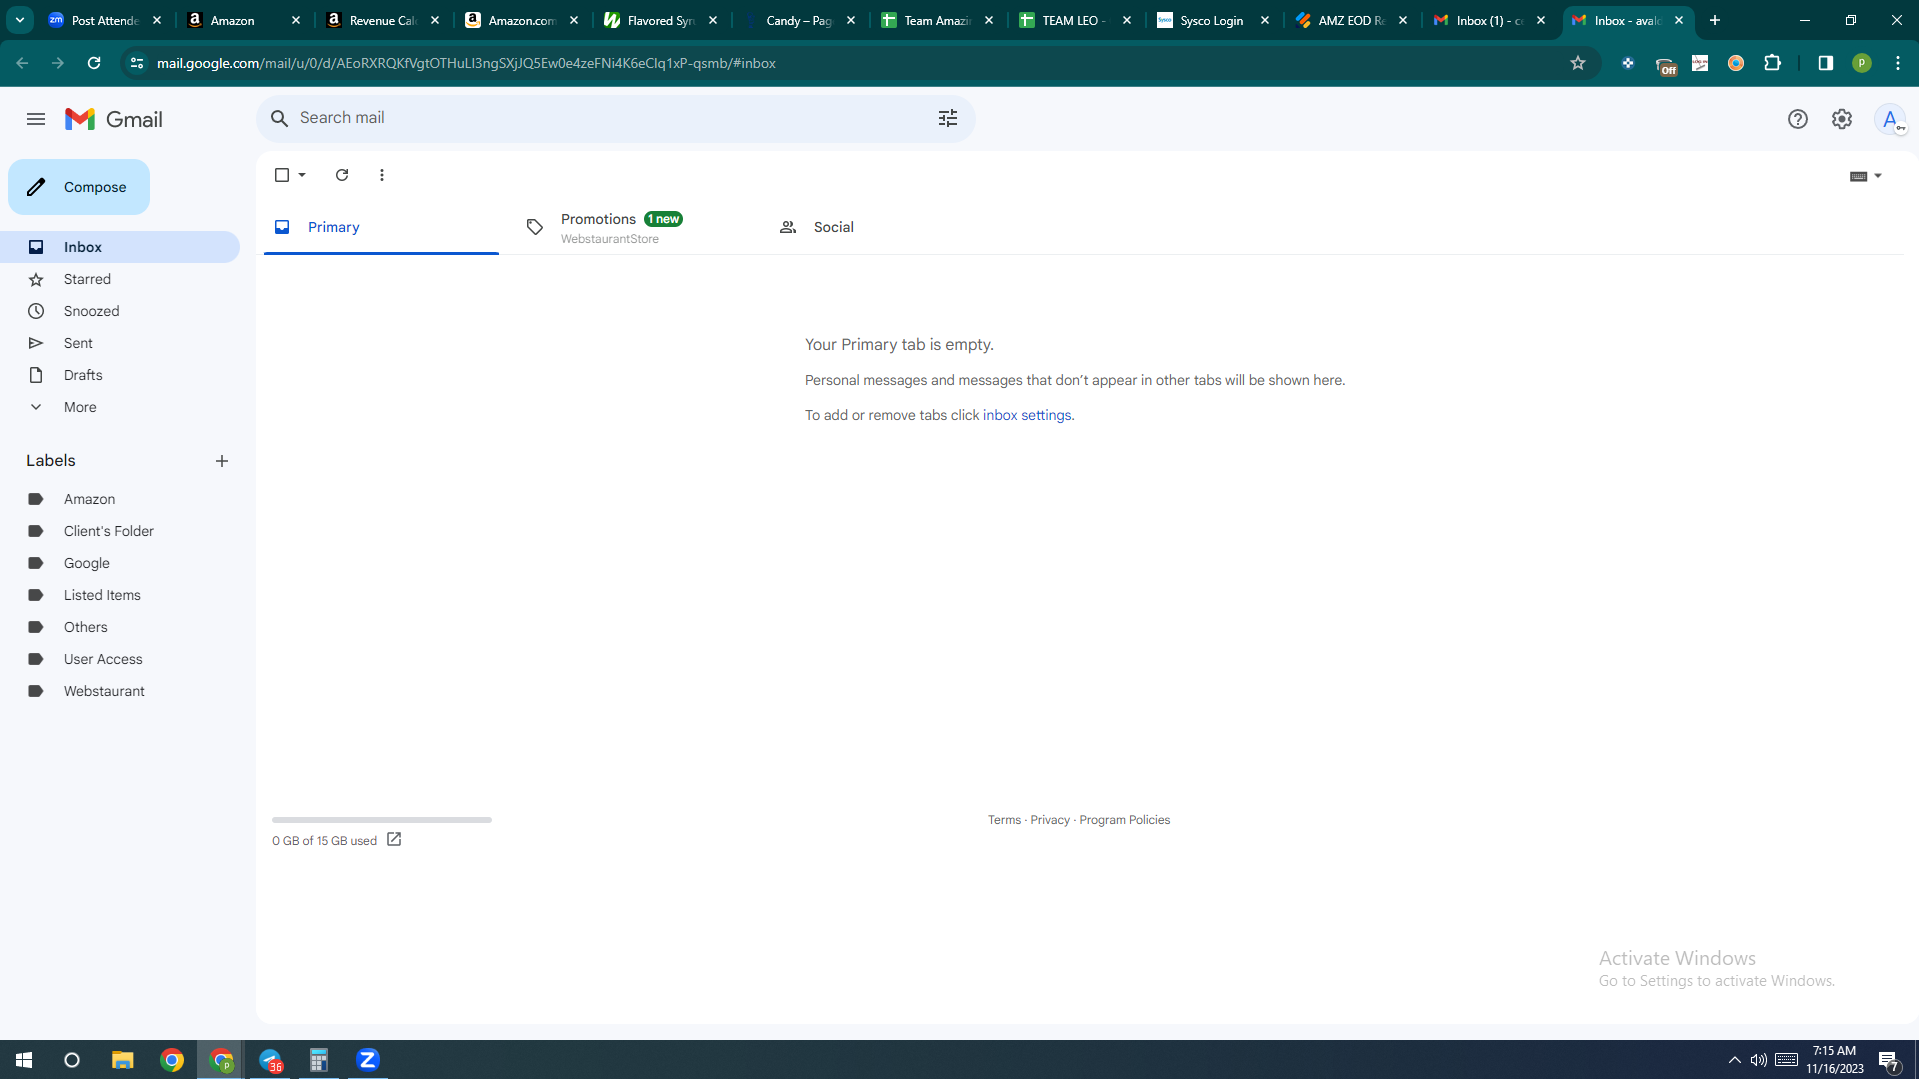Open the Listed Items label
The width and height of the screenshot is (1919, 1079).
pos(120,595)
